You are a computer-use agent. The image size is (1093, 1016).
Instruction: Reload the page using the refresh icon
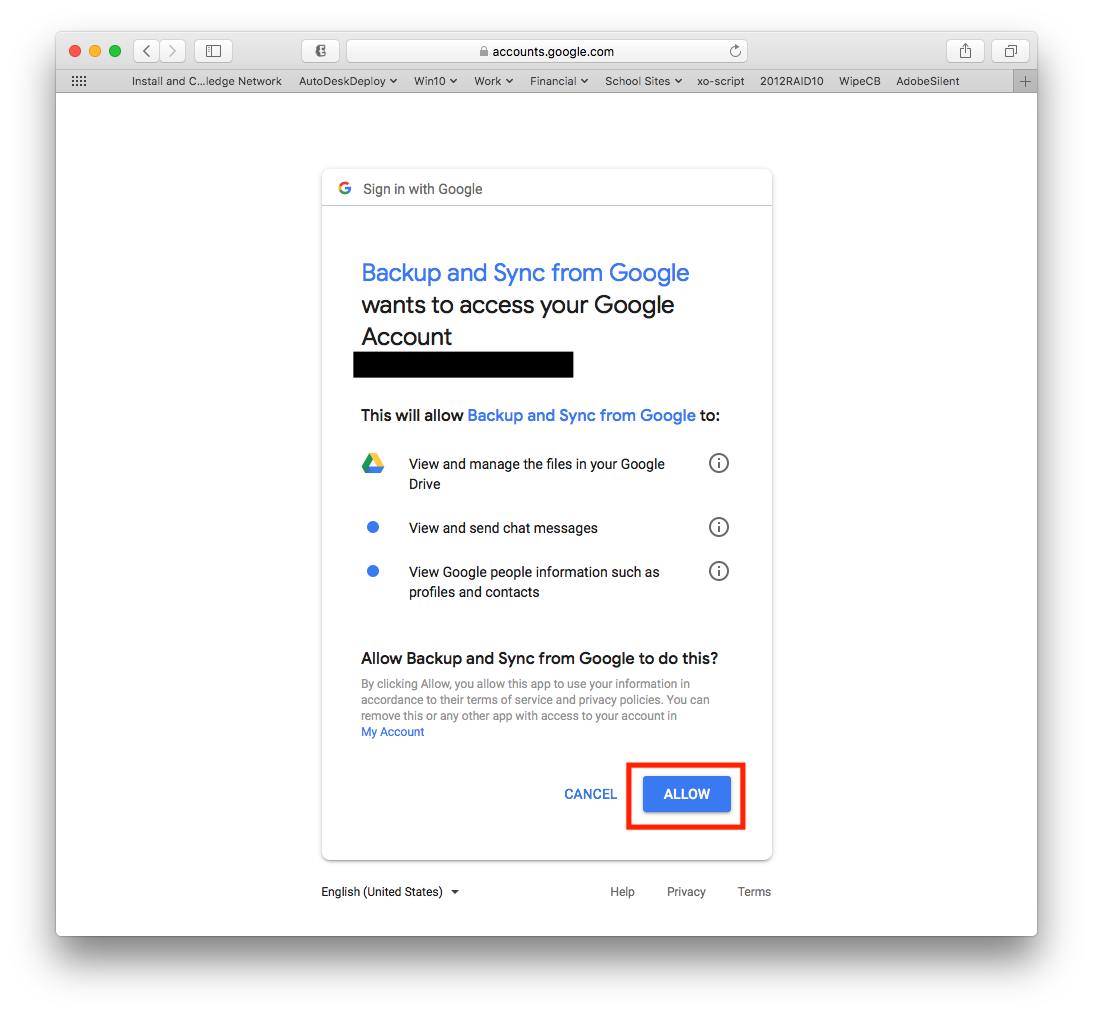735,51
